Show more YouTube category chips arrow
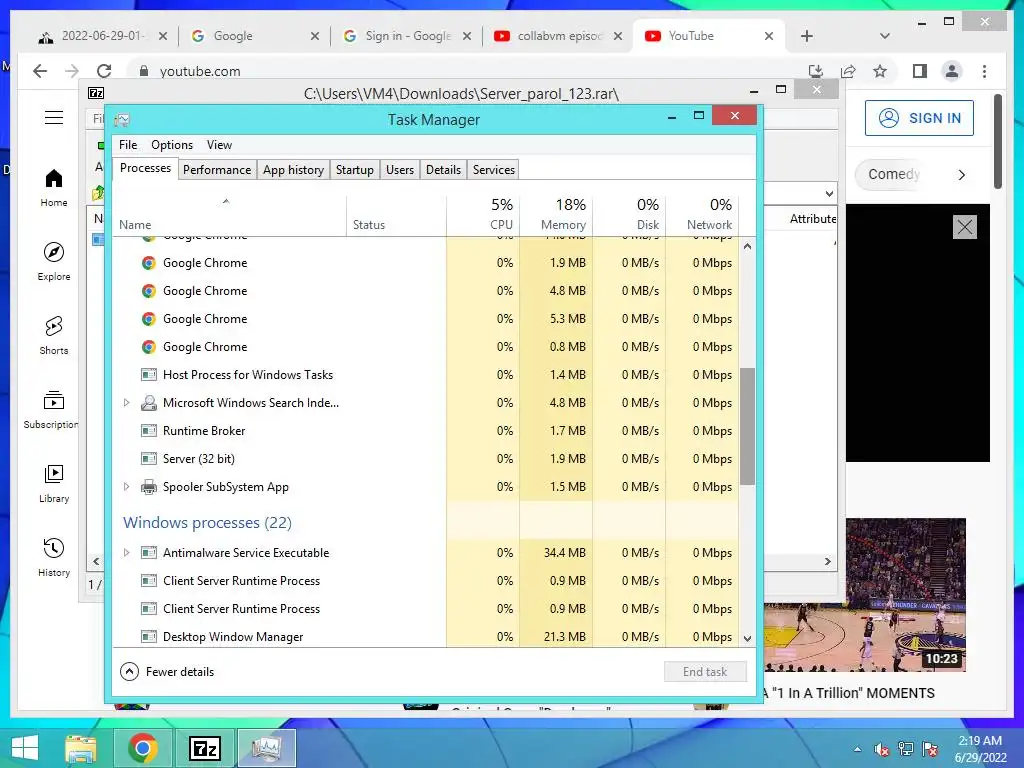This screenshot has height=768, width=1024. (961, 174)
